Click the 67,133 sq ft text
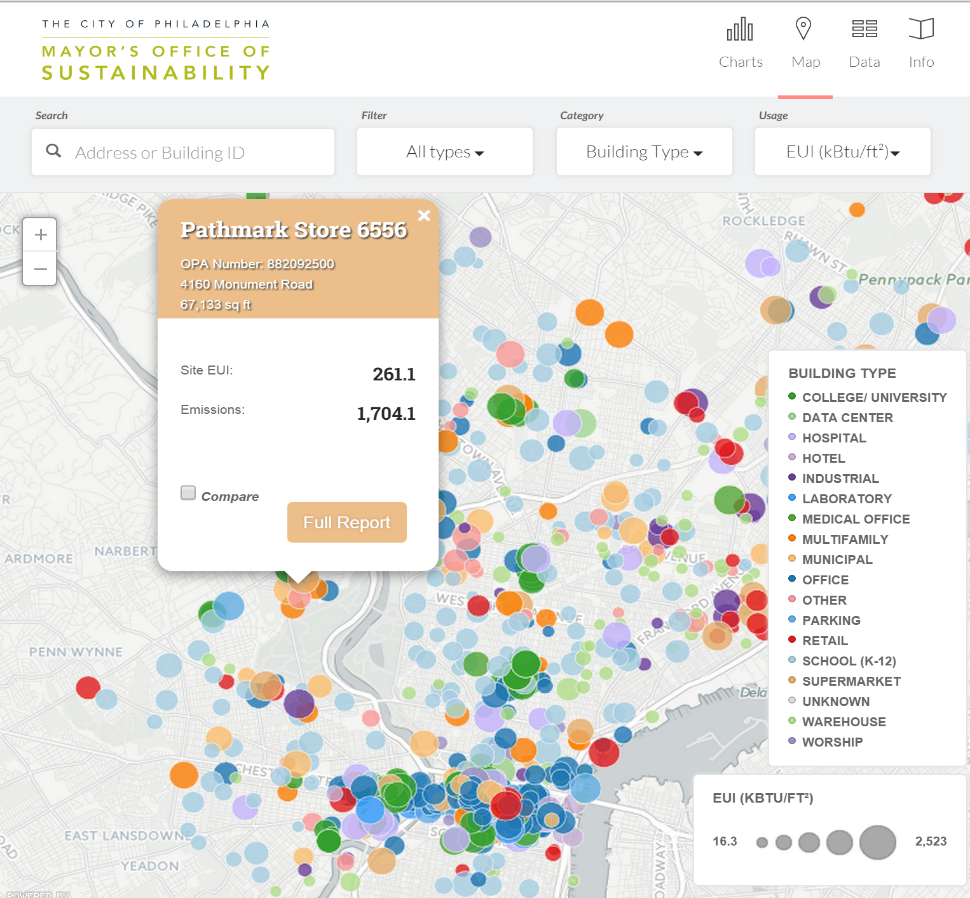 tap(216, 305)
